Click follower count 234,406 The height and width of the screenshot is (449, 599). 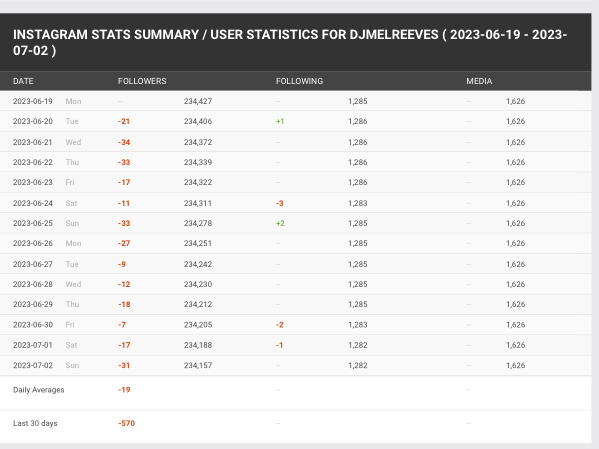click(198, 121)
